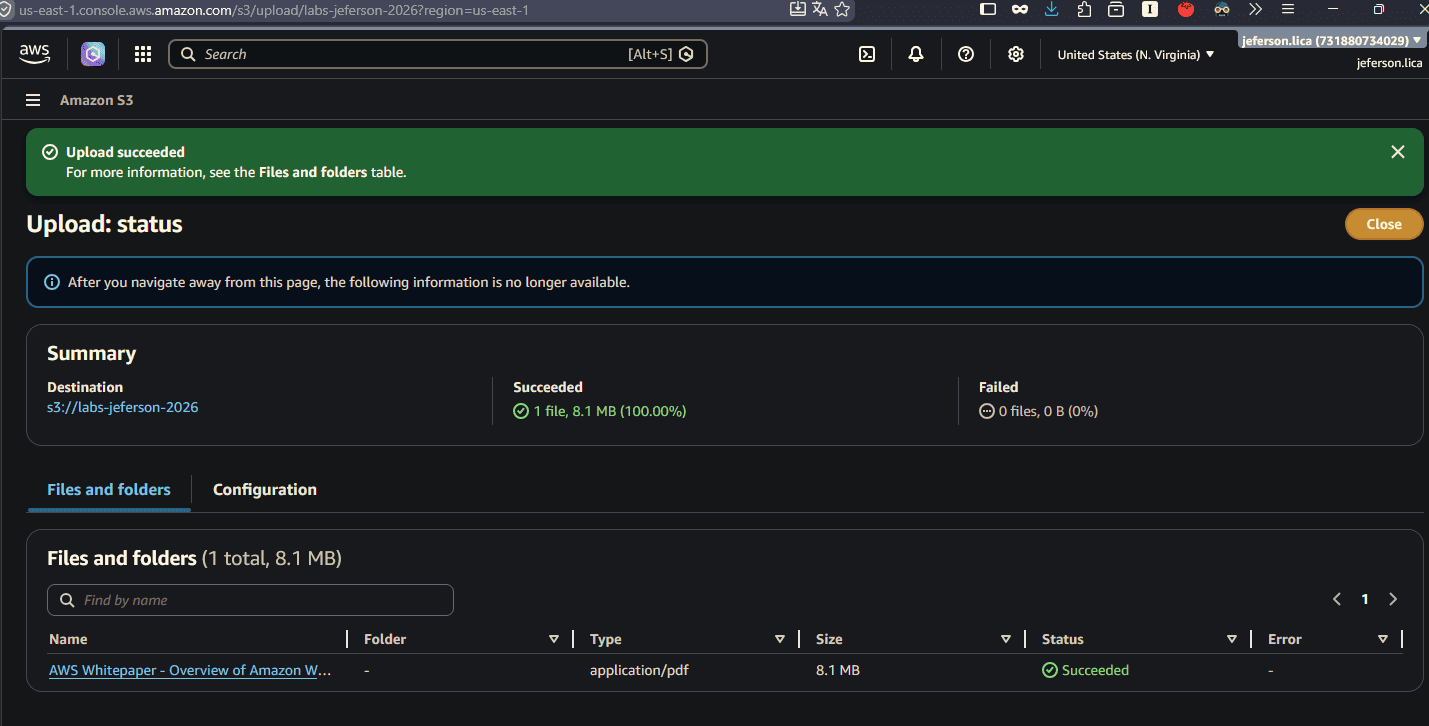Open the Error column filter arrow
The height and width of the screenshot is (726, 1429).
click(1383, 639)
